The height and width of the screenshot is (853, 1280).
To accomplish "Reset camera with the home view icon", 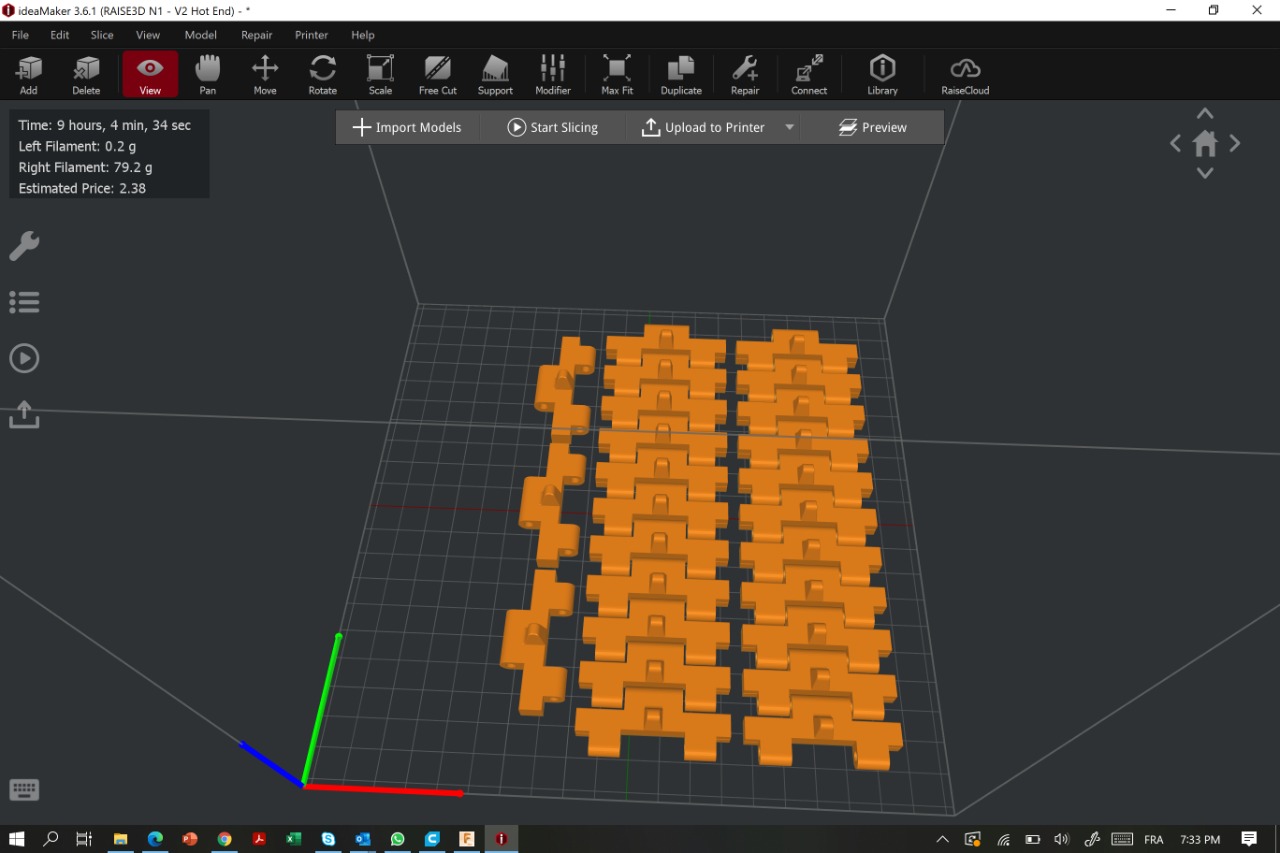I will point(1205,144).
